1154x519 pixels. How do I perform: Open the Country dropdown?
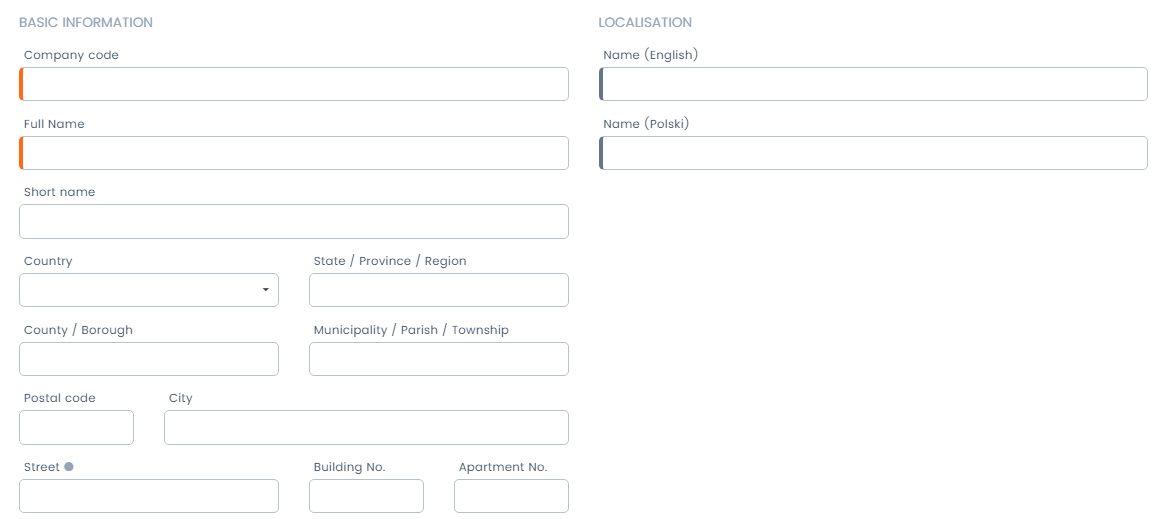[149, 290]
